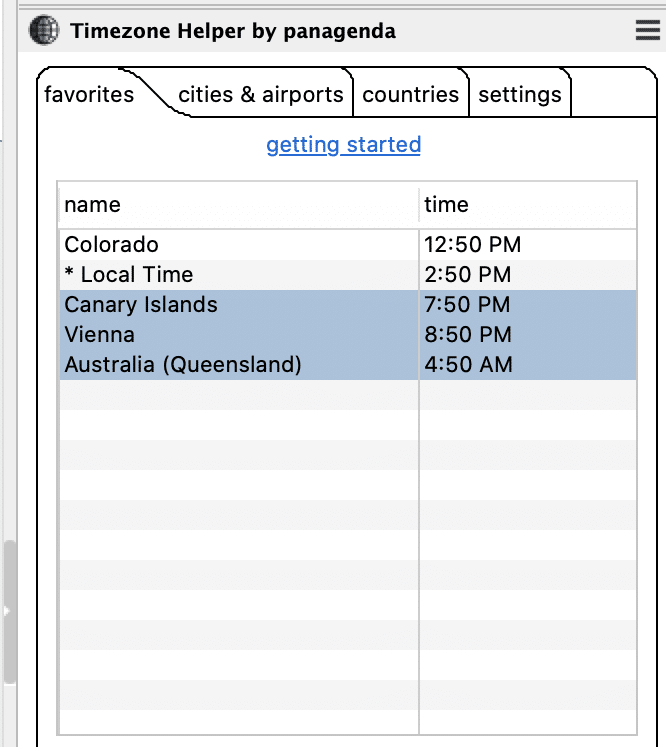Click the Timezone Helper globe icon

(x=45, y=31)
